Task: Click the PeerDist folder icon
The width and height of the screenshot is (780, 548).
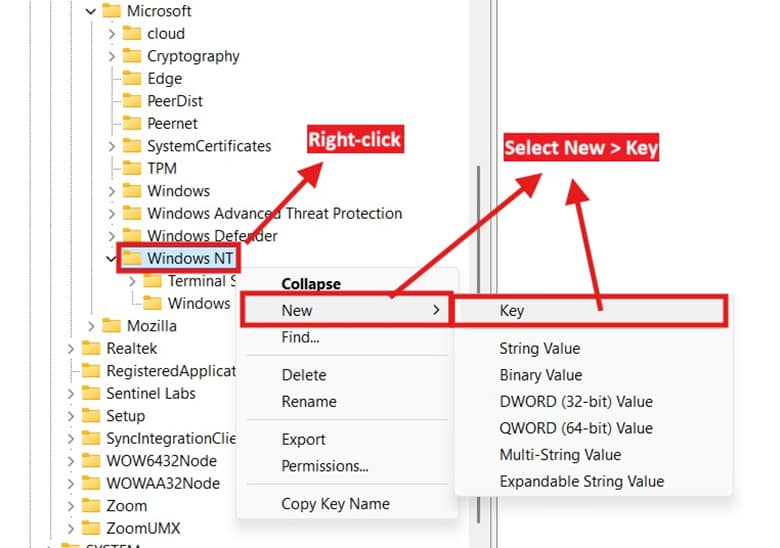Action: point(131,101)
